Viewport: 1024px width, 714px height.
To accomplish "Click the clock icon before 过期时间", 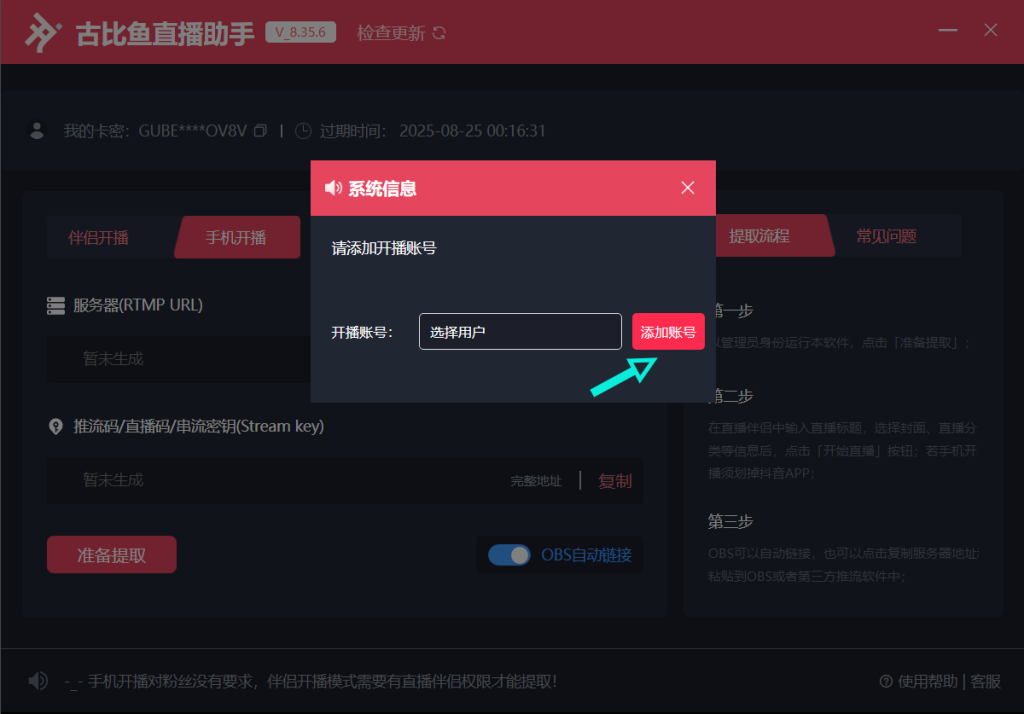I will 303,131.
